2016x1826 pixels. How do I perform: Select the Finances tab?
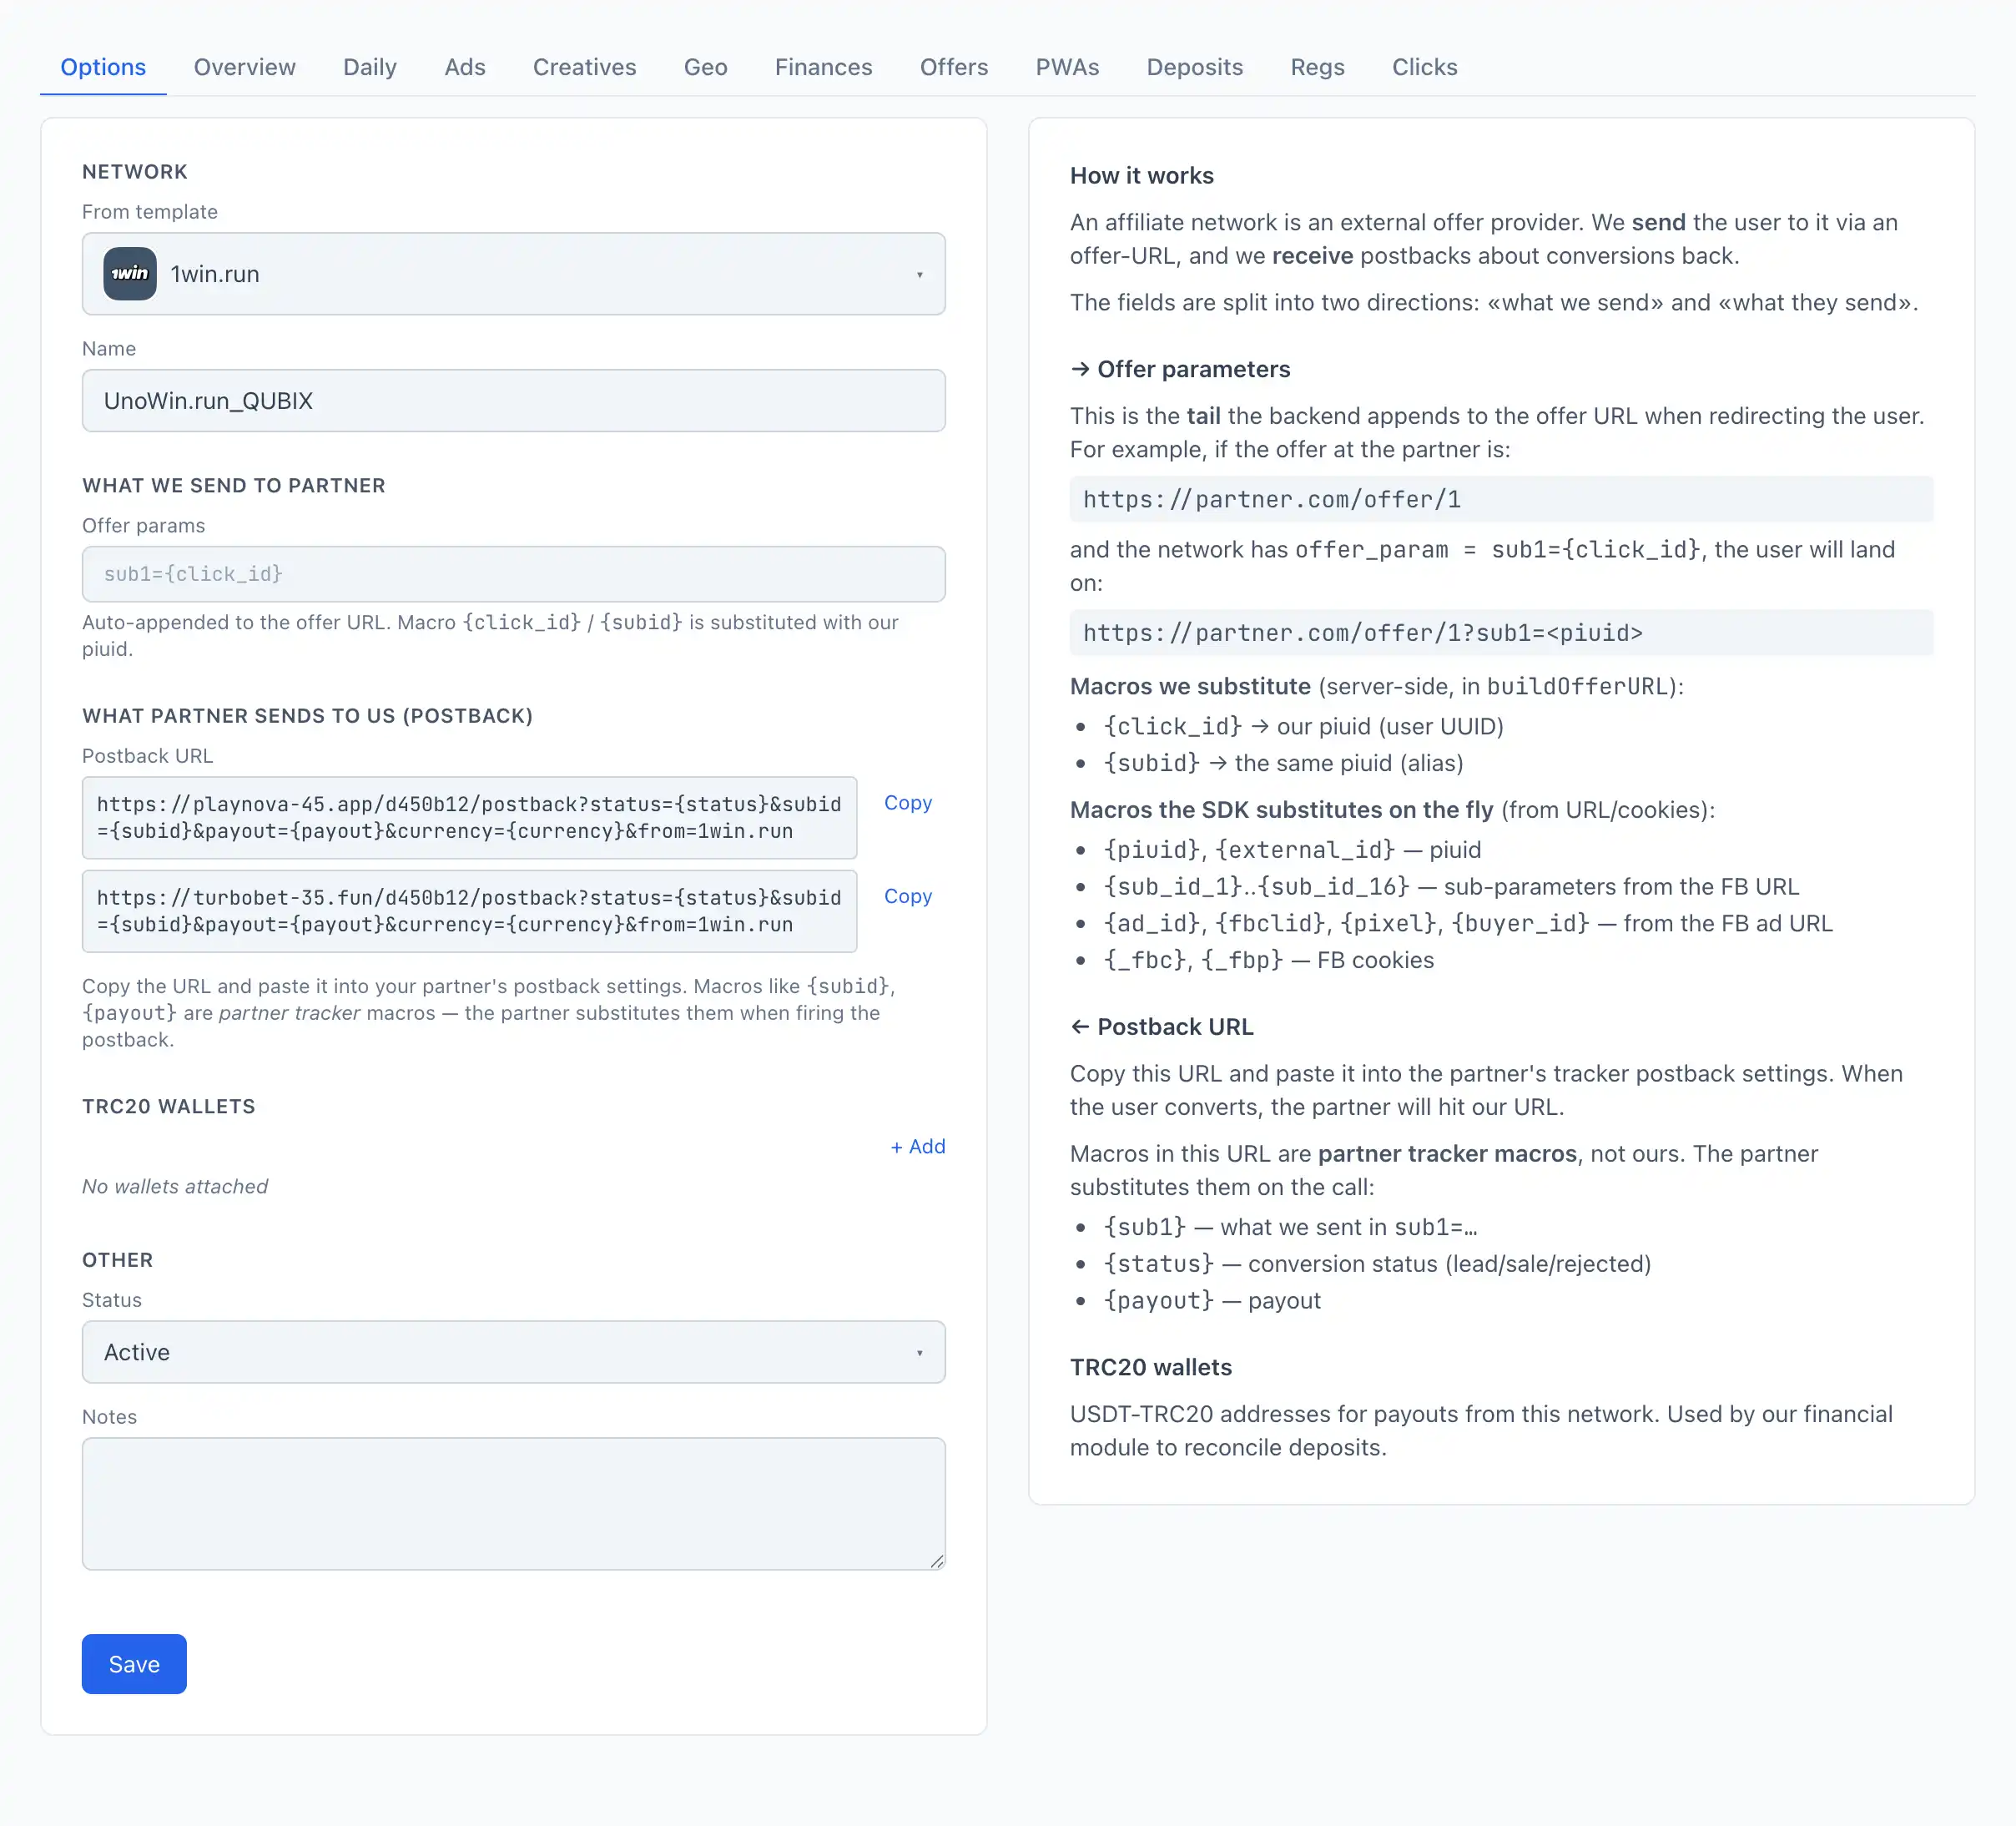(823, 67)
